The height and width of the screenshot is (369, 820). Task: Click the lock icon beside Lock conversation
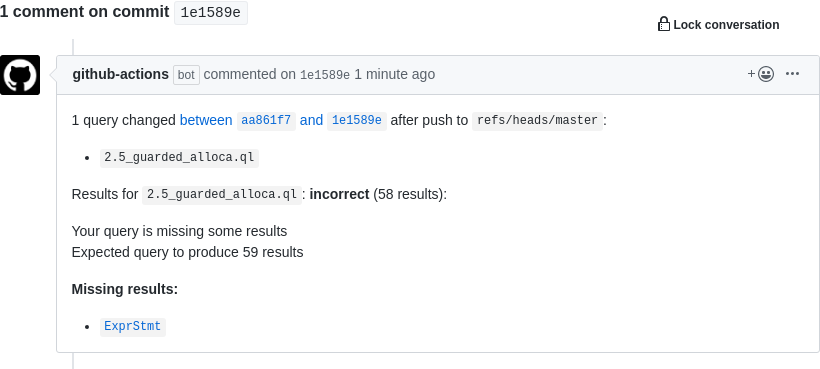(x=664, y=24)
